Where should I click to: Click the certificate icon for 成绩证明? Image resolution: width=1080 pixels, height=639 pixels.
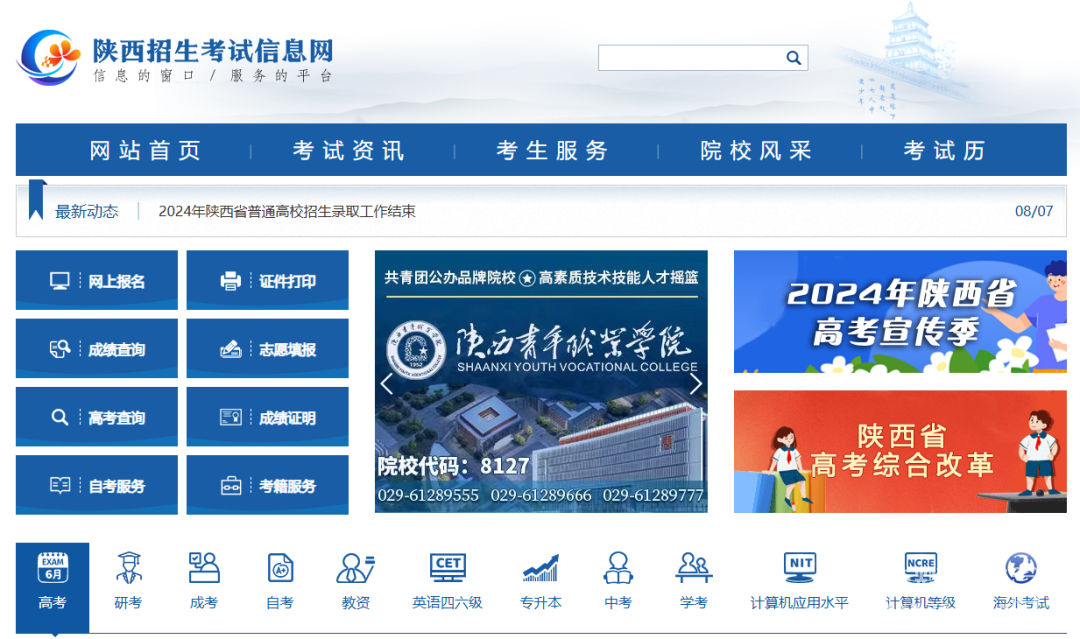click(231, 417)
